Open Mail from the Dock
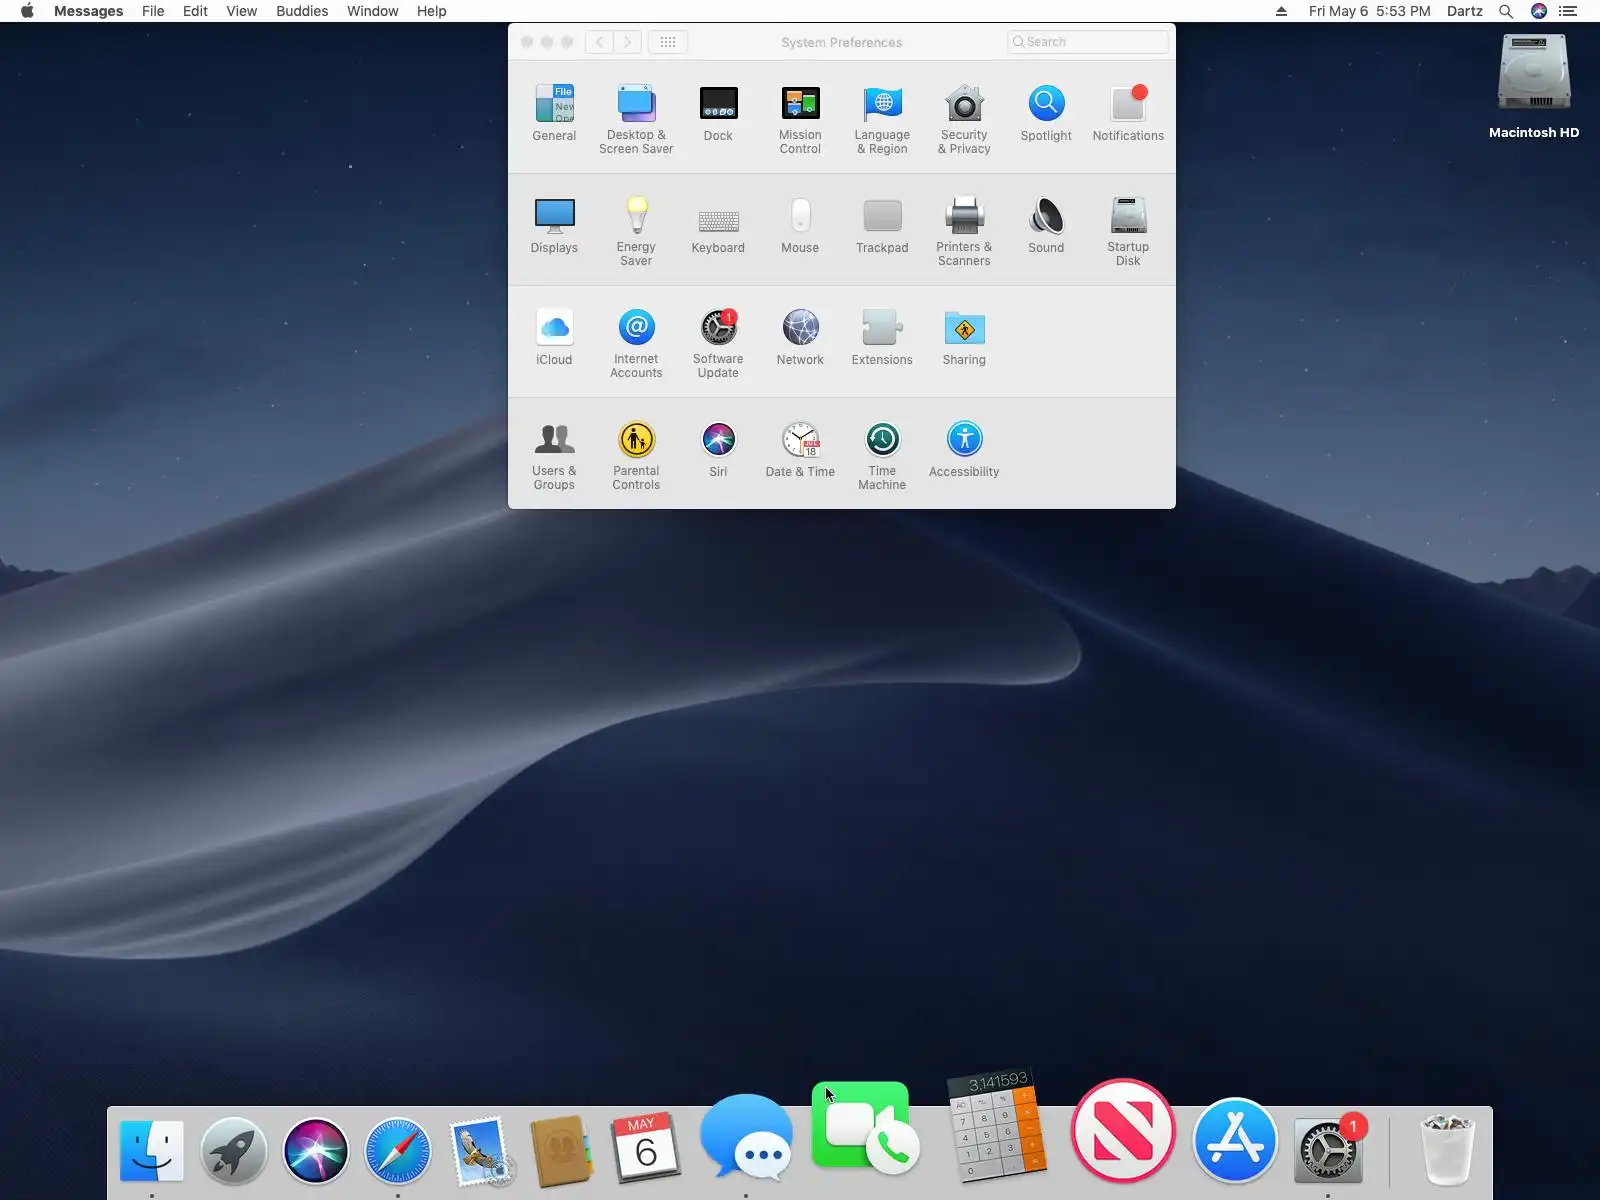This screenshot has height=1200, width=1600. (481, 1151)
